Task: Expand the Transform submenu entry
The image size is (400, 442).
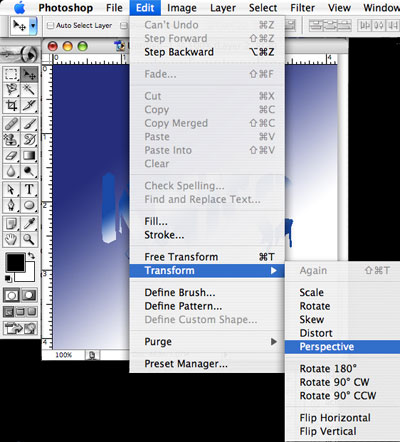Action: [x=207, y=271]
